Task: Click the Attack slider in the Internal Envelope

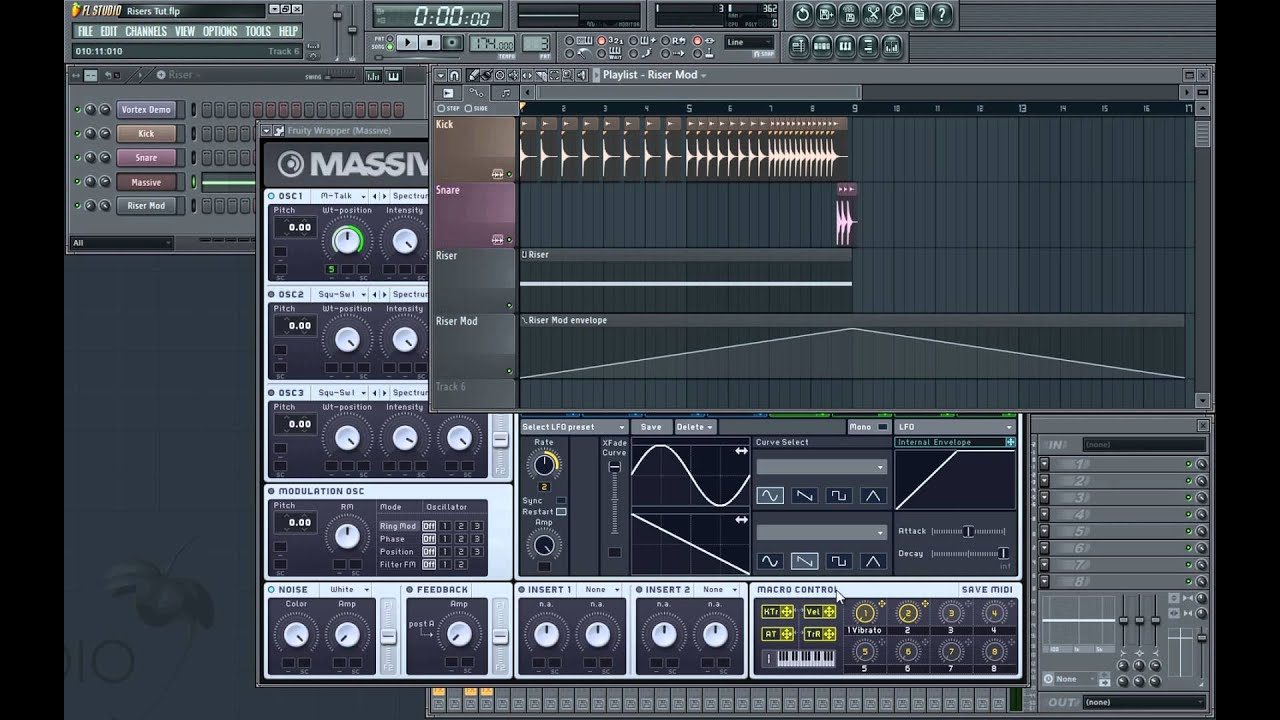Action: pos(968,531)
